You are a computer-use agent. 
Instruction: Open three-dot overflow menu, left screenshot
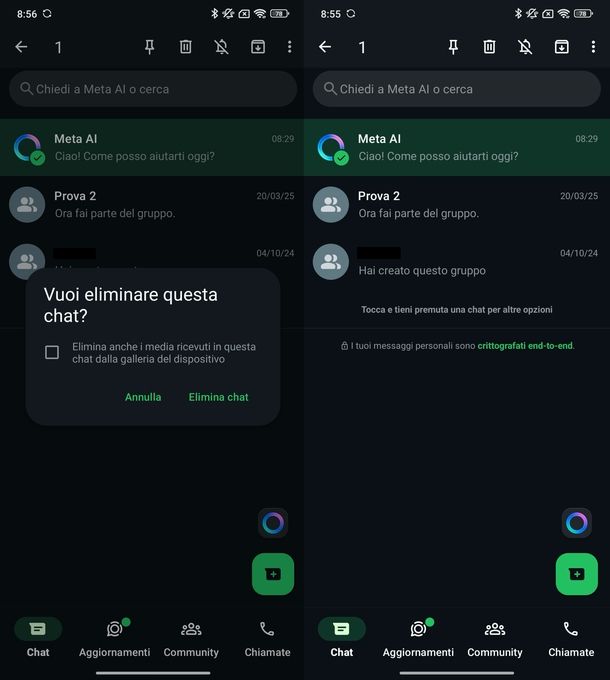pos(290,47)
